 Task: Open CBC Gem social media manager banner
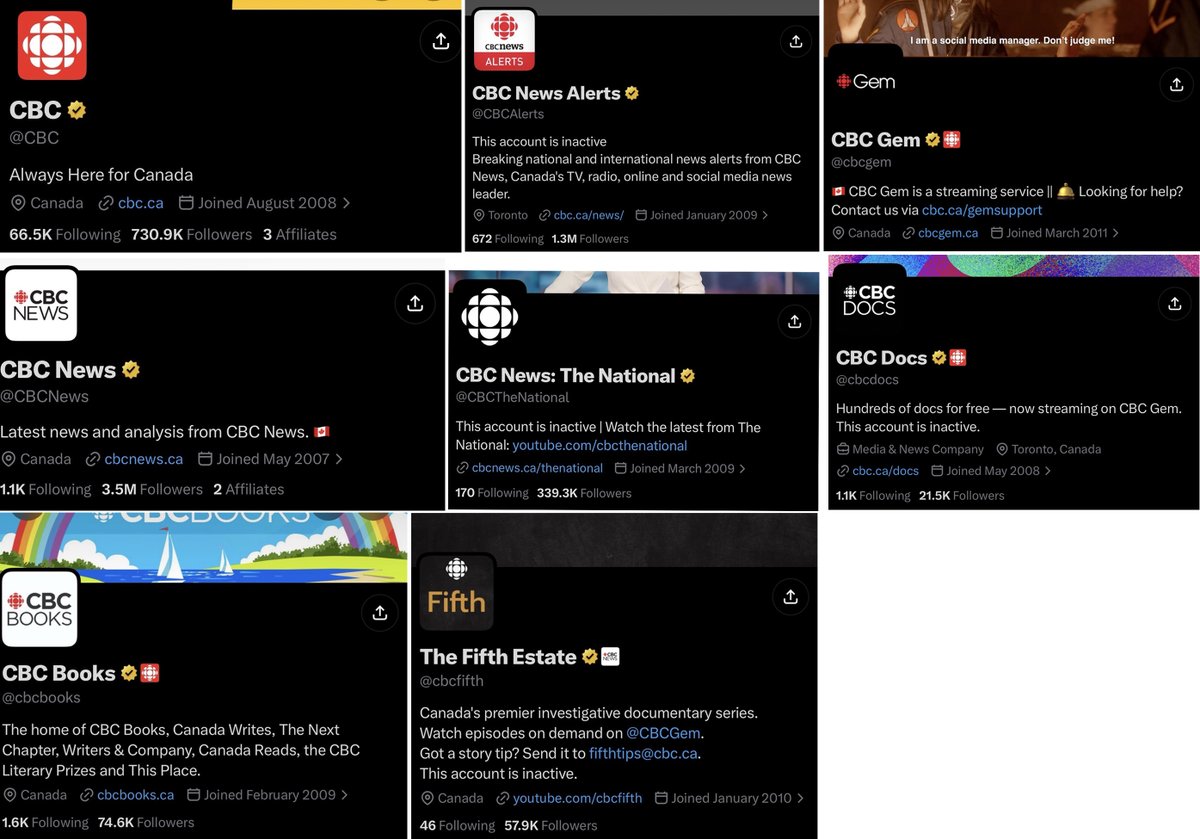click(1011, 28)
